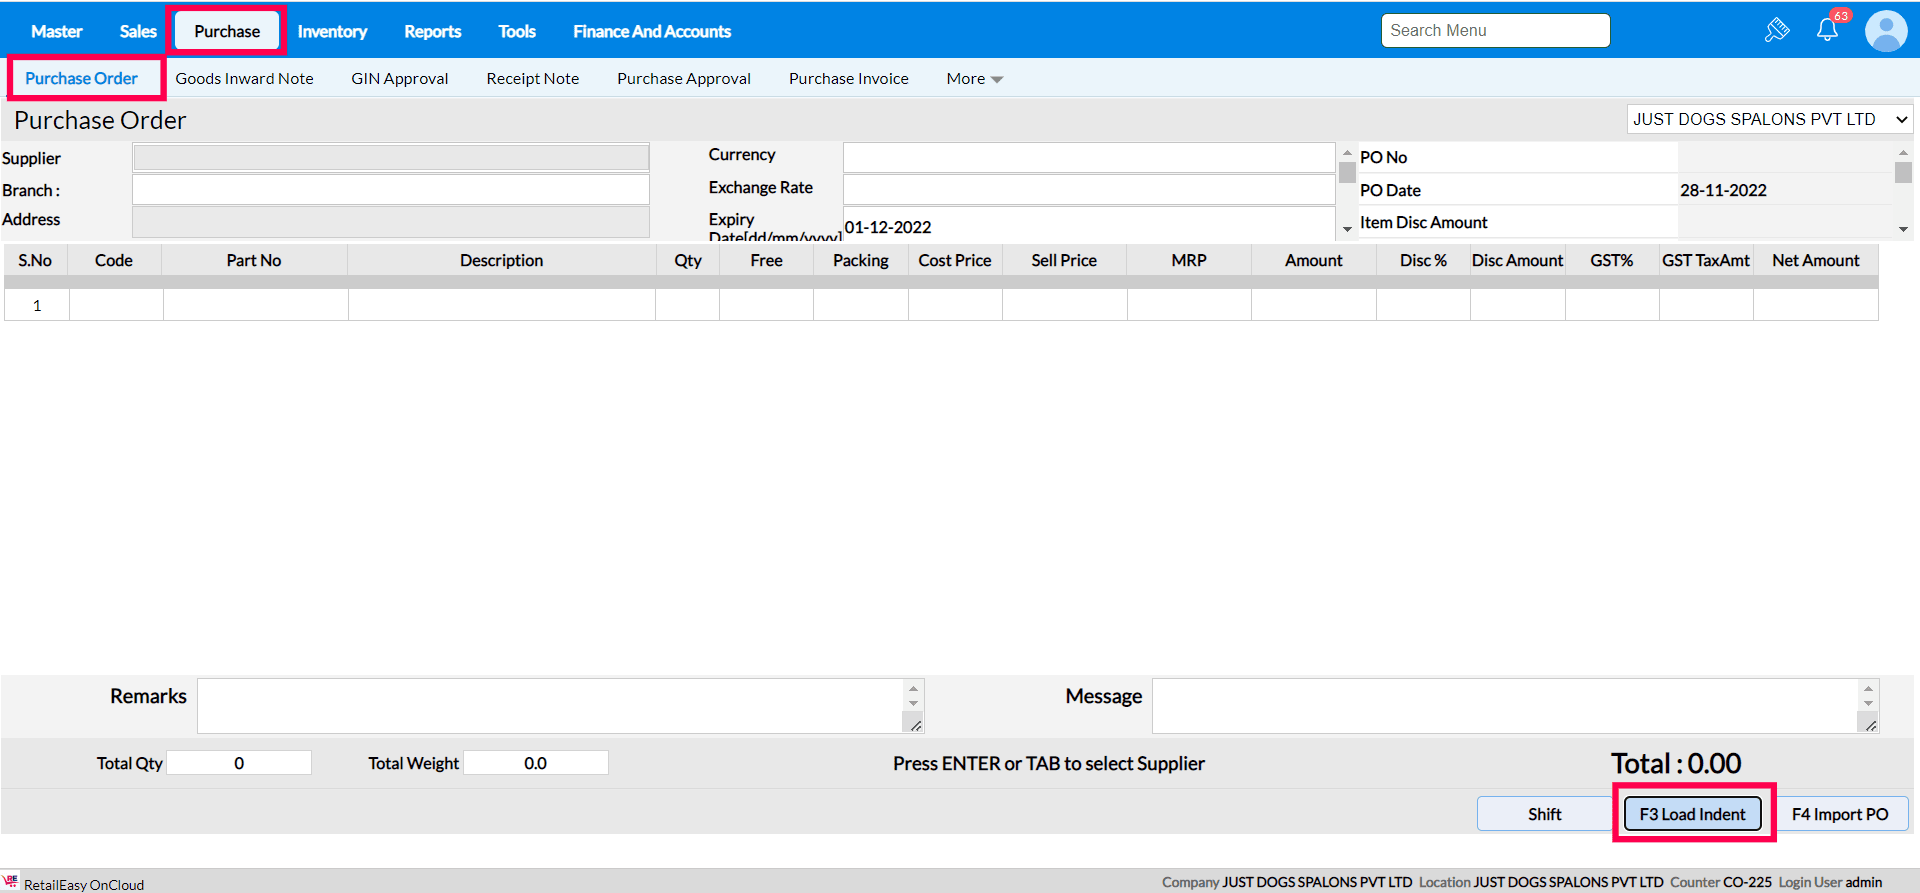This screenshot has width=1920, height=893.
Task: Click the Branch input field
Action: point(391,189)
